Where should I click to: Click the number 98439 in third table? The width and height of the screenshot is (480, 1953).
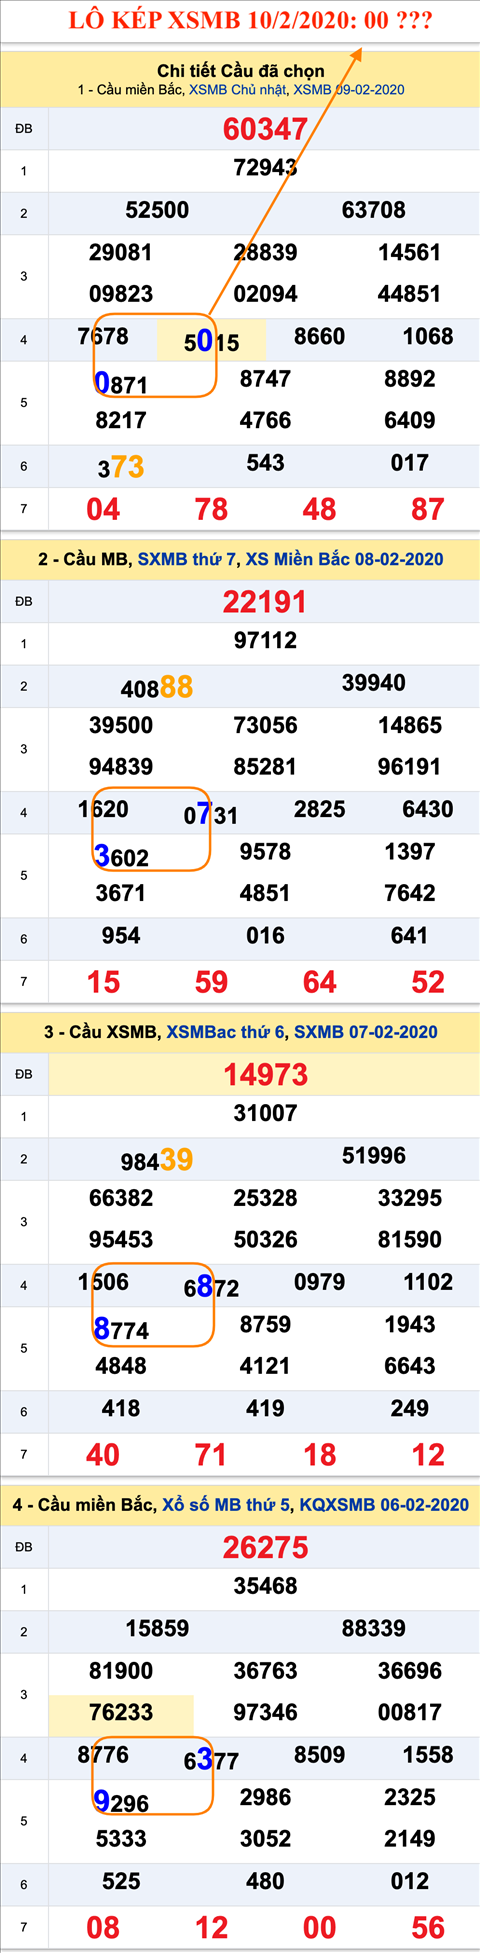pos(157,1160)
